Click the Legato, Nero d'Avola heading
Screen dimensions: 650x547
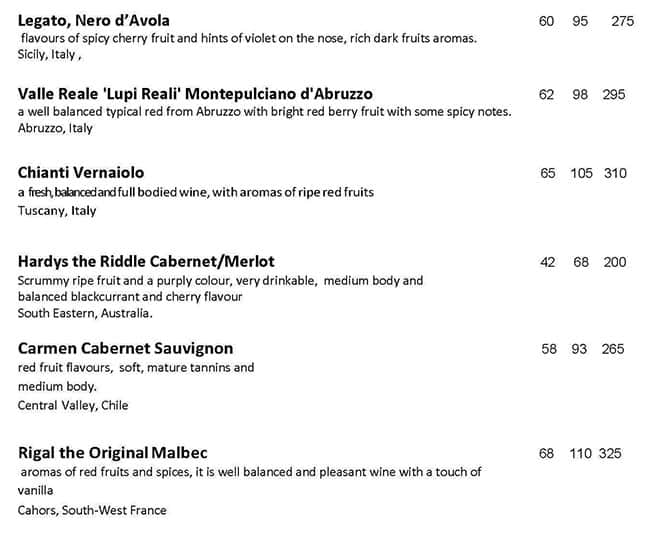click(x=94, y=20)
